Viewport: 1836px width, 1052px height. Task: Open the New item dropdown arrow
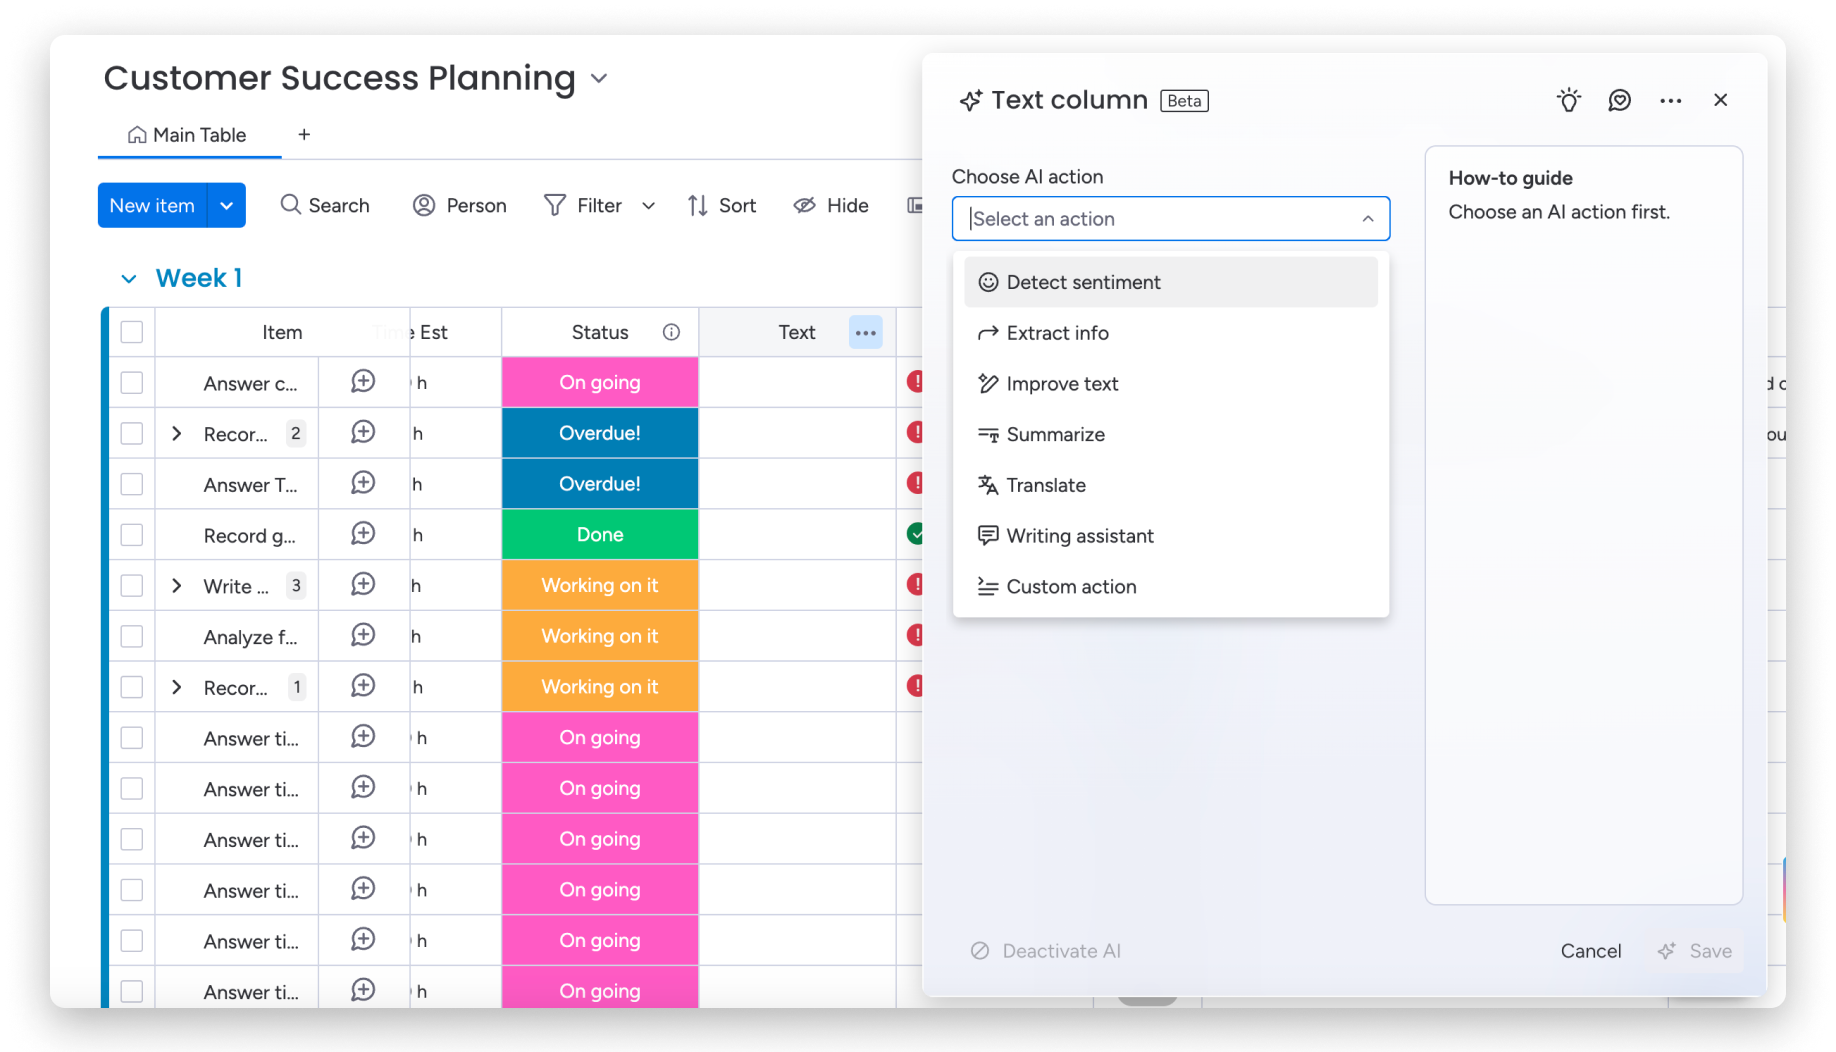226,205
